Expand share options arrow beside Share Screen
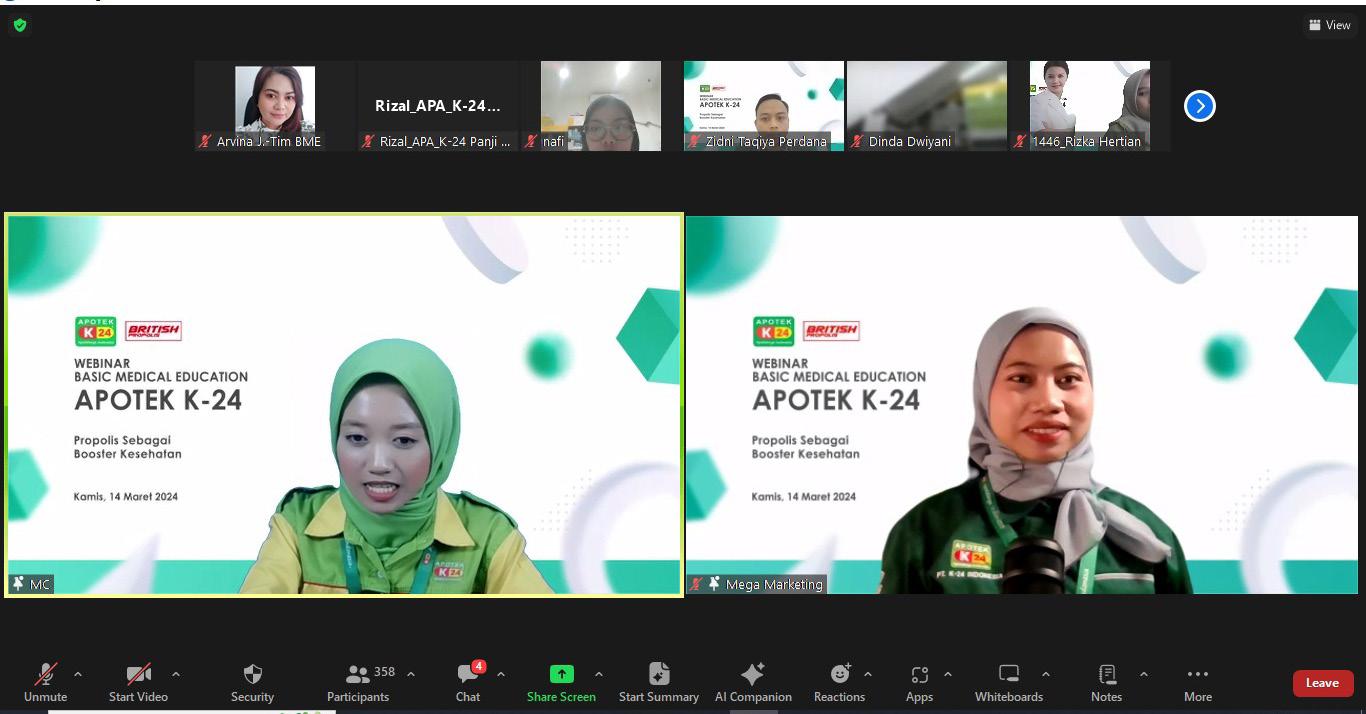 (599, 674)
